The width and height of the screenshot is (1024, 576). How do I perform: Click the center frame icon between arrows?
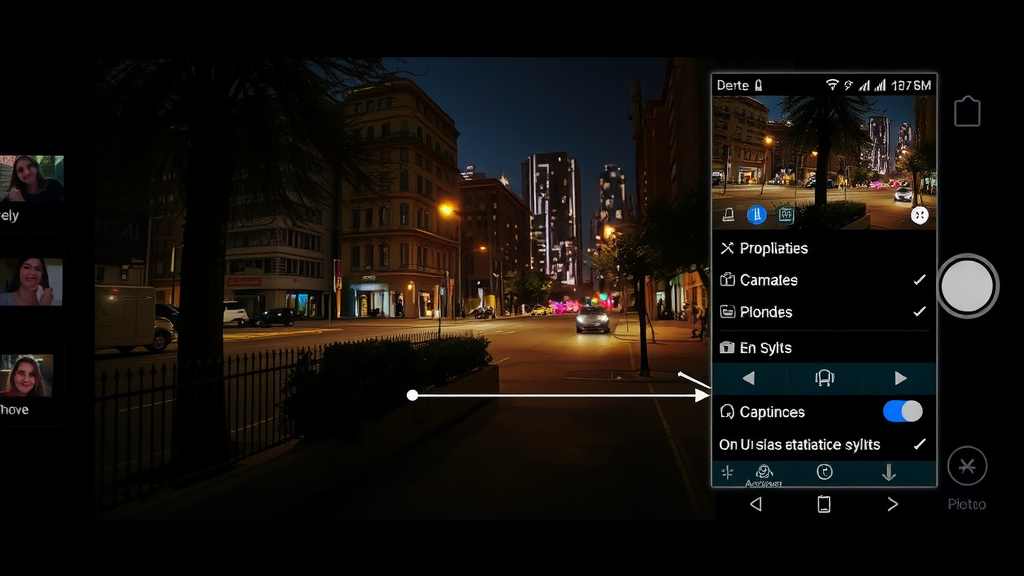[824, 378]
